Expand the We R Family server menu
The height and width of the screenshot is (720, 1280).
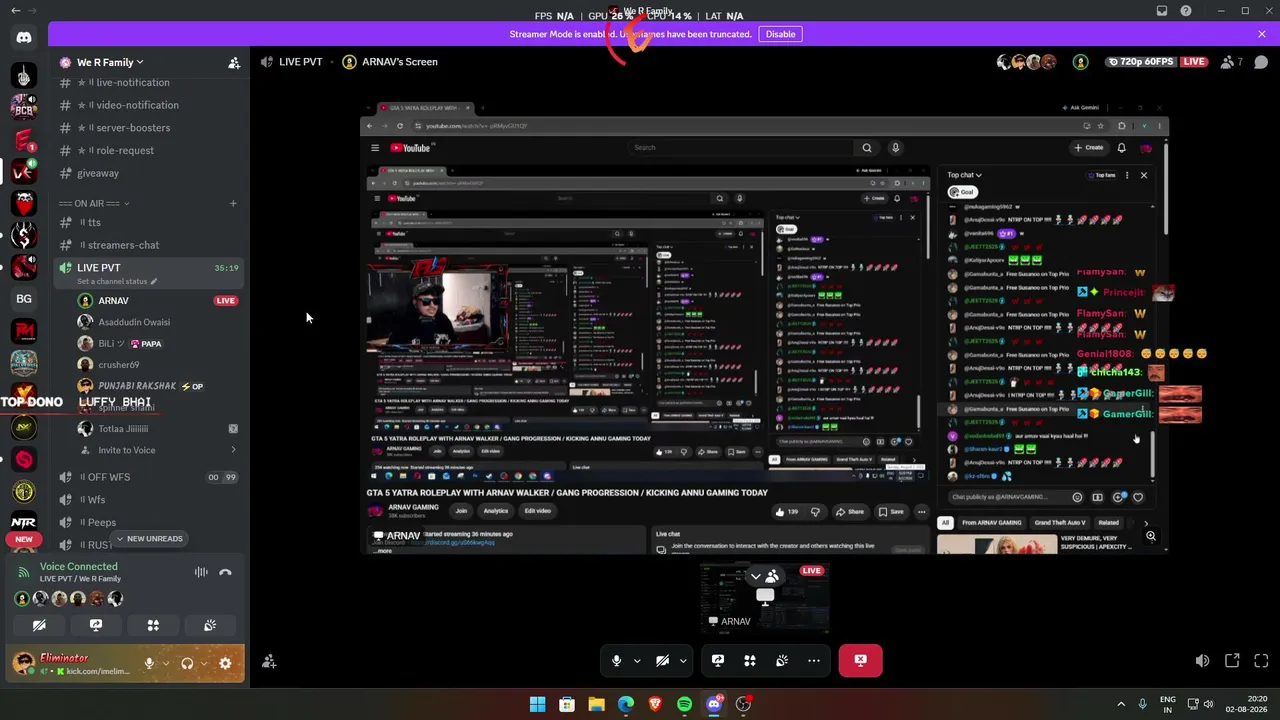point(109,62)
